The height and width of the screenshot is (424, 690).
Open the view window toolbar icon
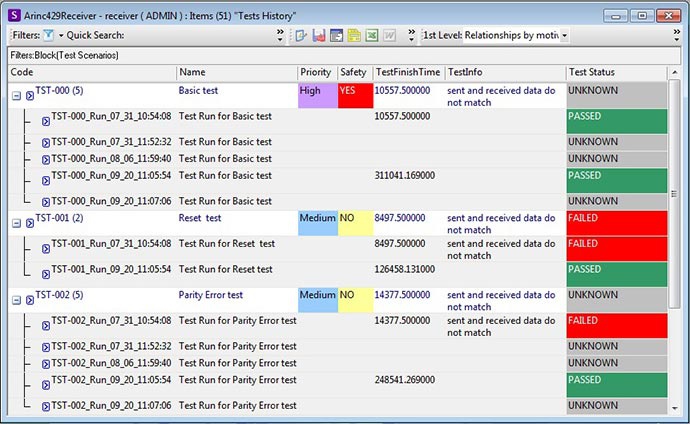336,35
